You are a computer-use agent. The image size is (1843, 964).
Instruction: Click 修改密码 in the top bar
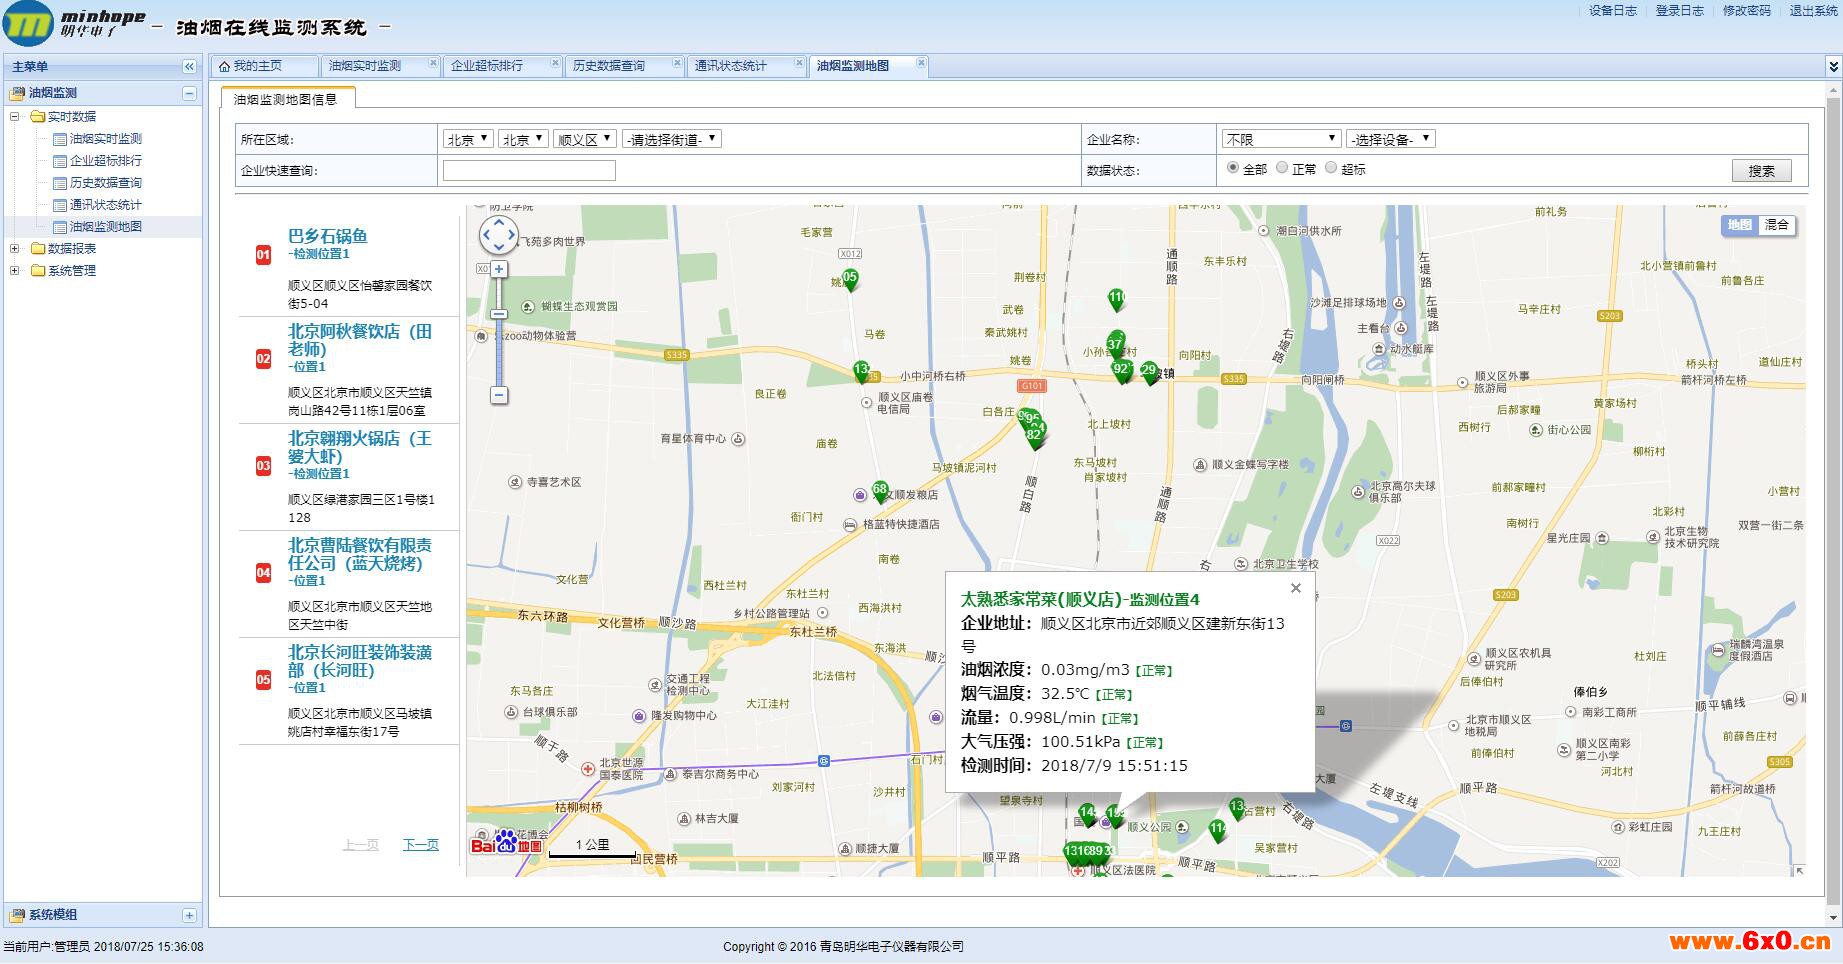pyautogui.click(x=1747, y=11)
